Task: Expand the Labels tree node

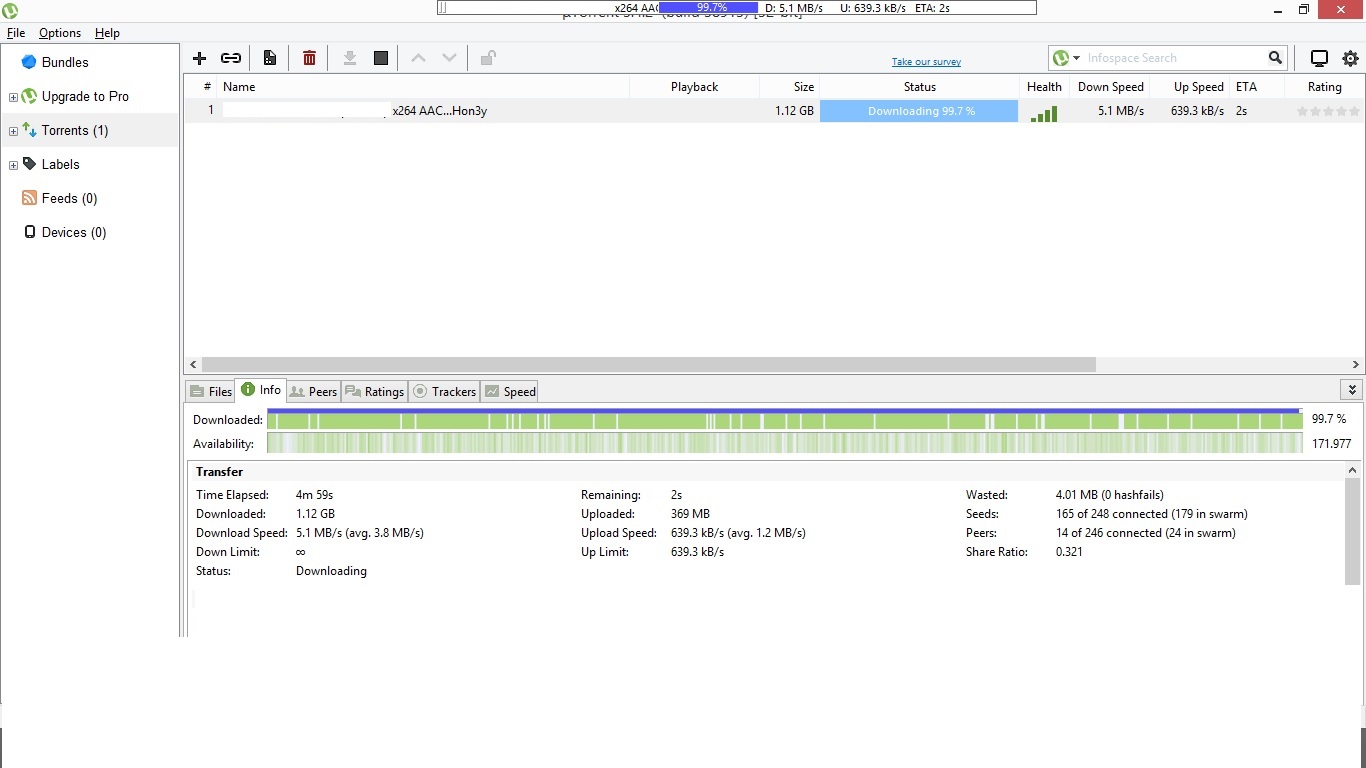Action: pyautogui.click(x=13, y=165)
